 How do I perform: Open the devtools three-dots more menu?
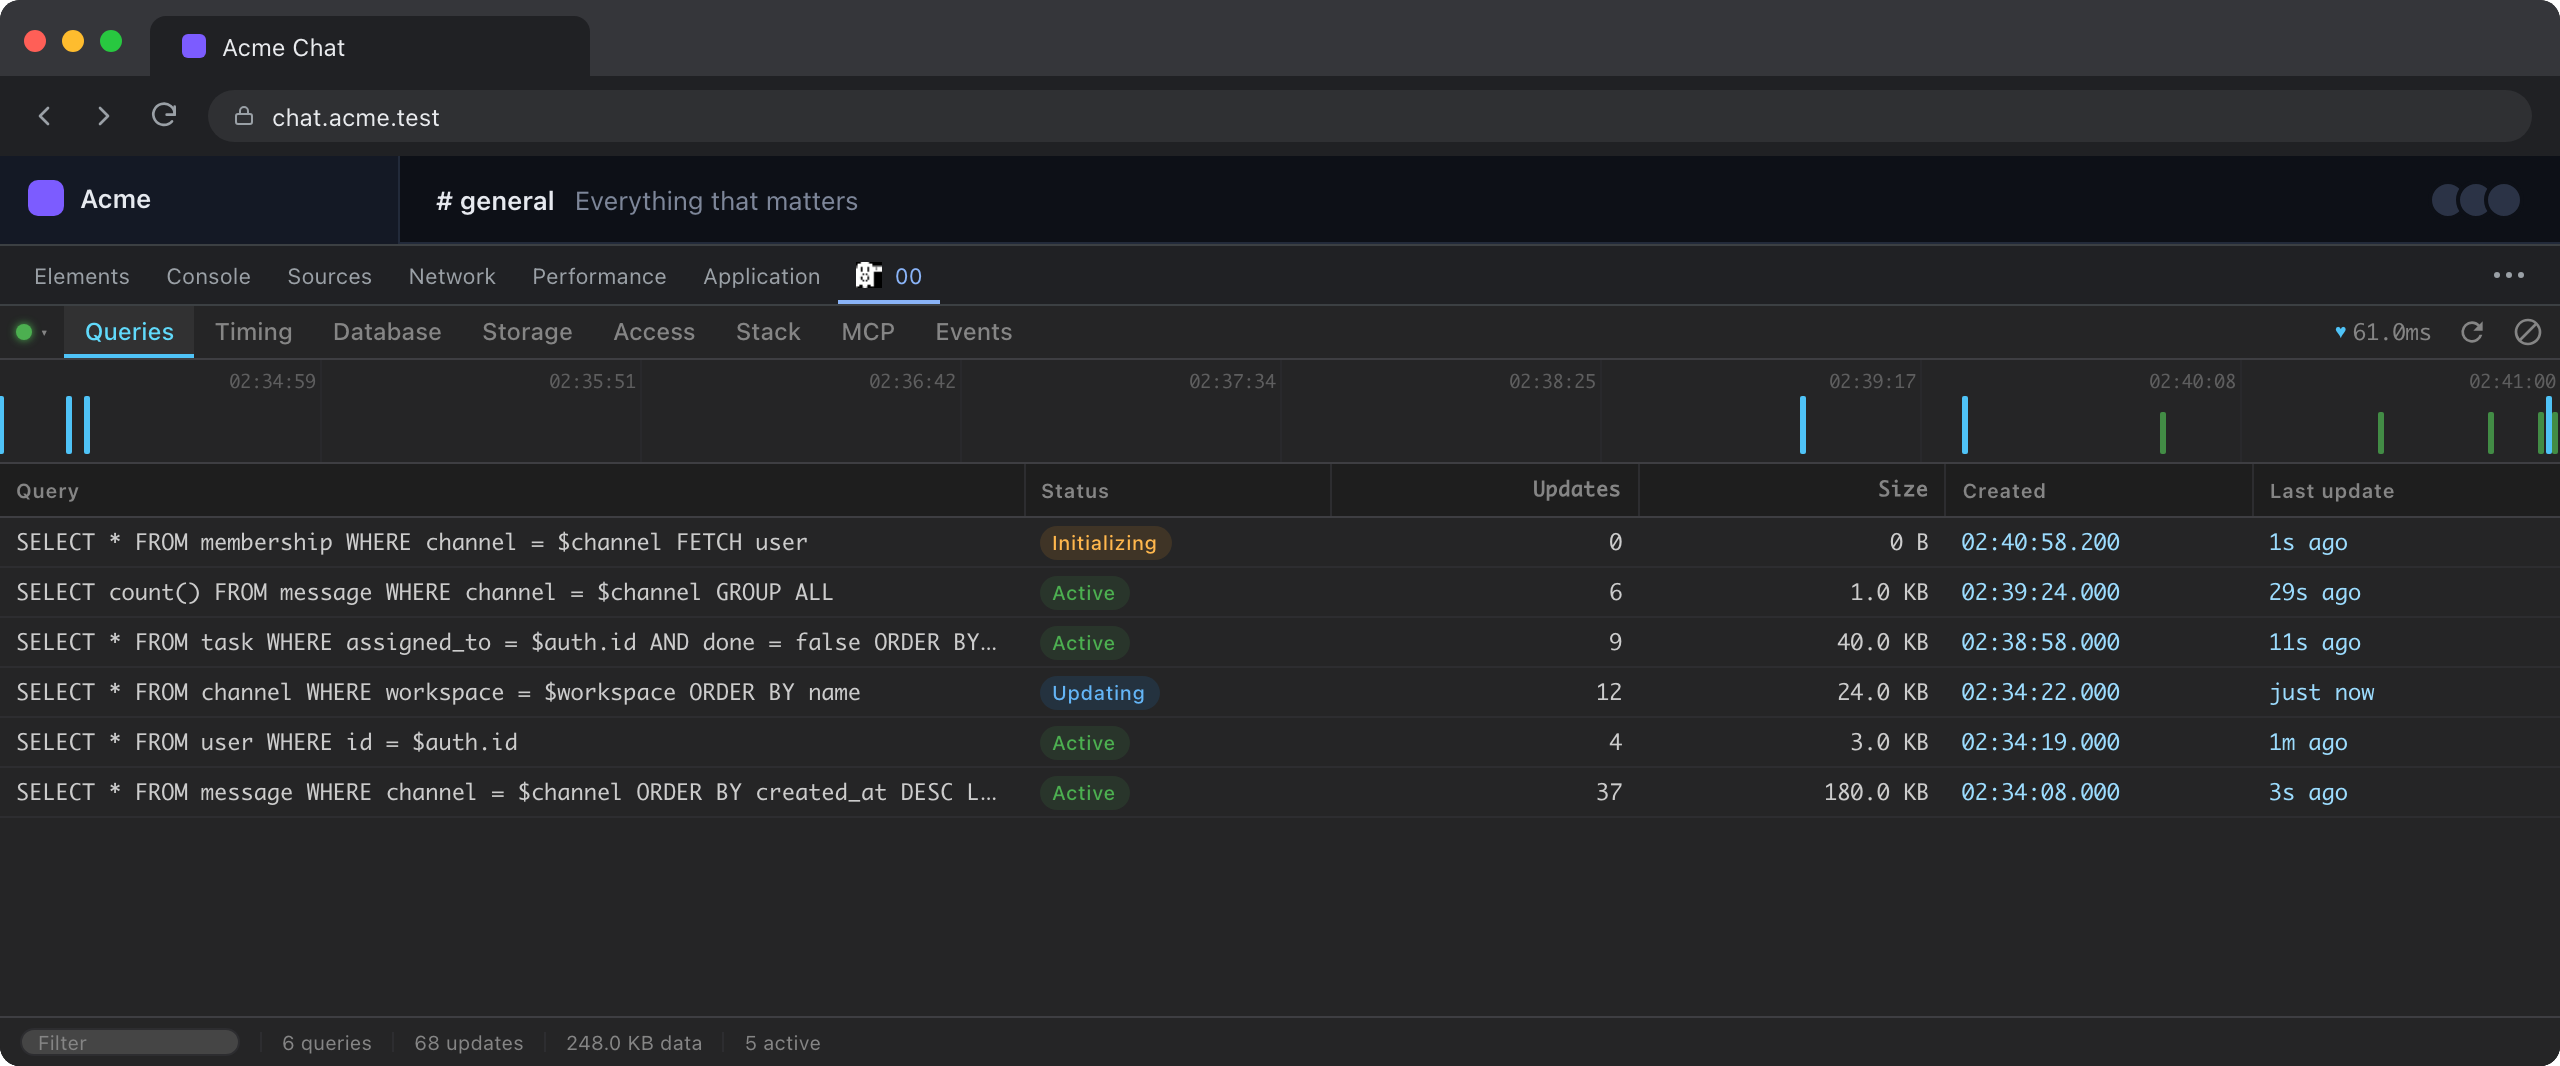[2509, 275]
